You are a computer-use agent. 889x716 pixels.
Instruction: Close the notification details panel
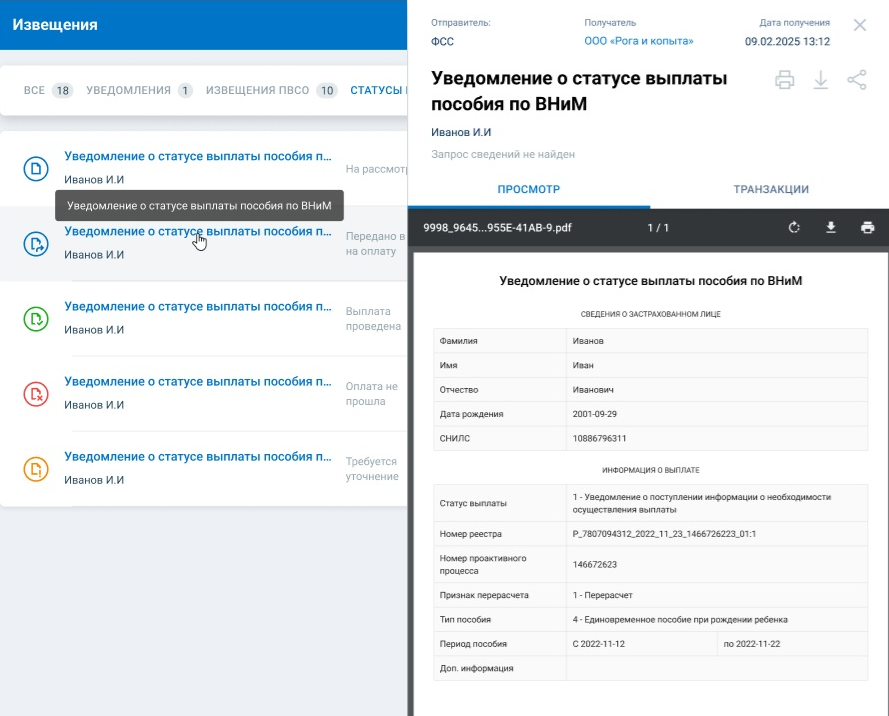point(860,25)
